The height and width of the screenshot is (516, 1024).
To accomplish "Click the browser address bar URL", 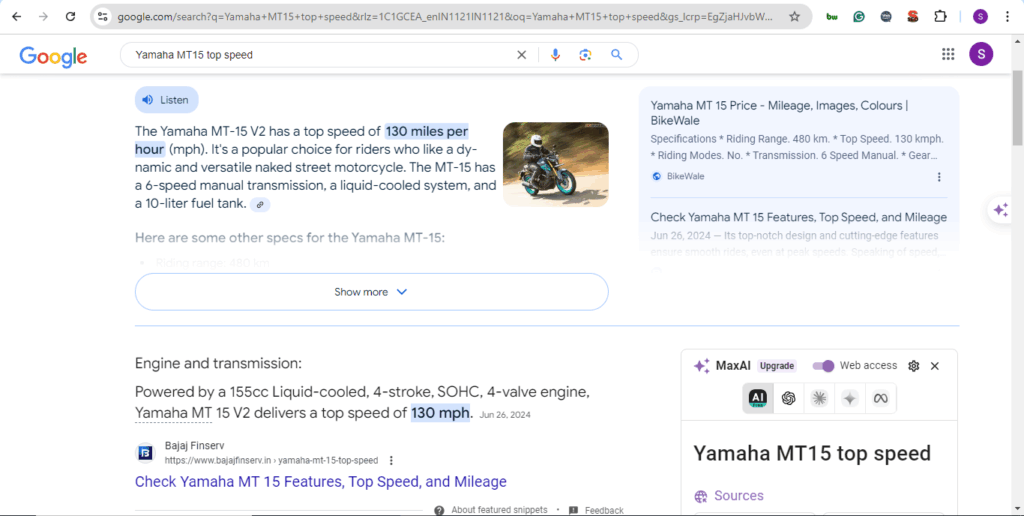I will pyautogui.click(x=444, y=17).
